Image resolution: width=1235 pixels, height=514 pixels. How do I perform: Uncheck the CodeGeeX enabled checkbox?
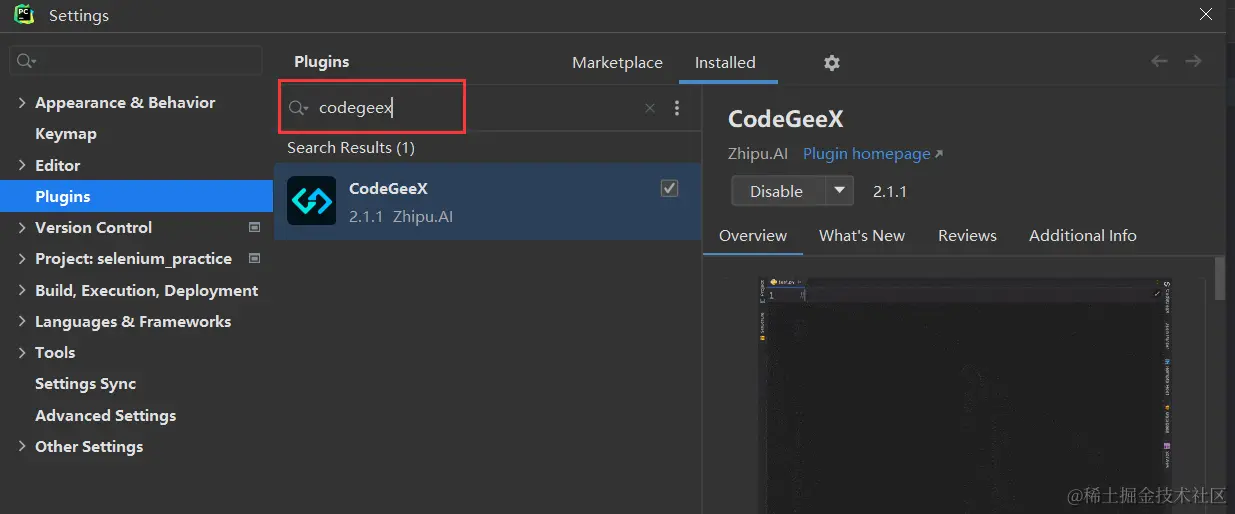[670, 188]
